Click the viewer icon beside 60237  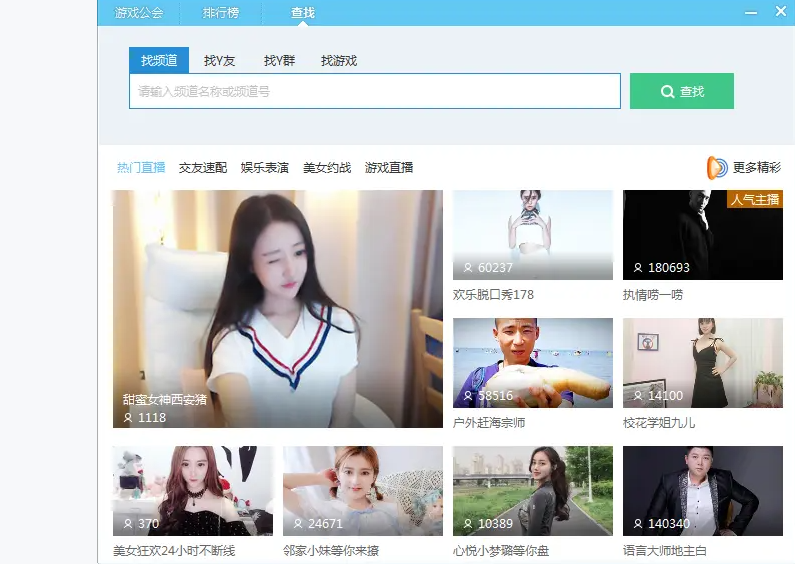(x=468, y=267)
